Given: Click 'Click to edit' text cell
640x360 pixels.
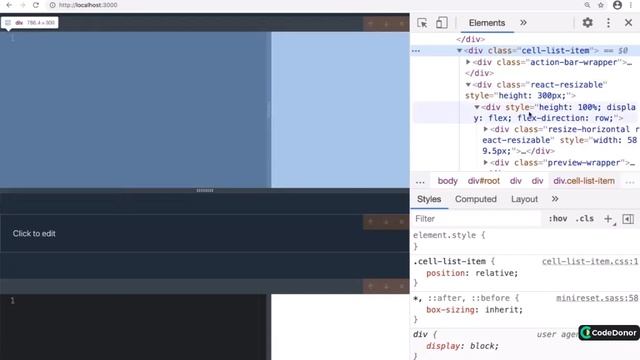Looking at the screenshot, I should [x=34, y=233].
